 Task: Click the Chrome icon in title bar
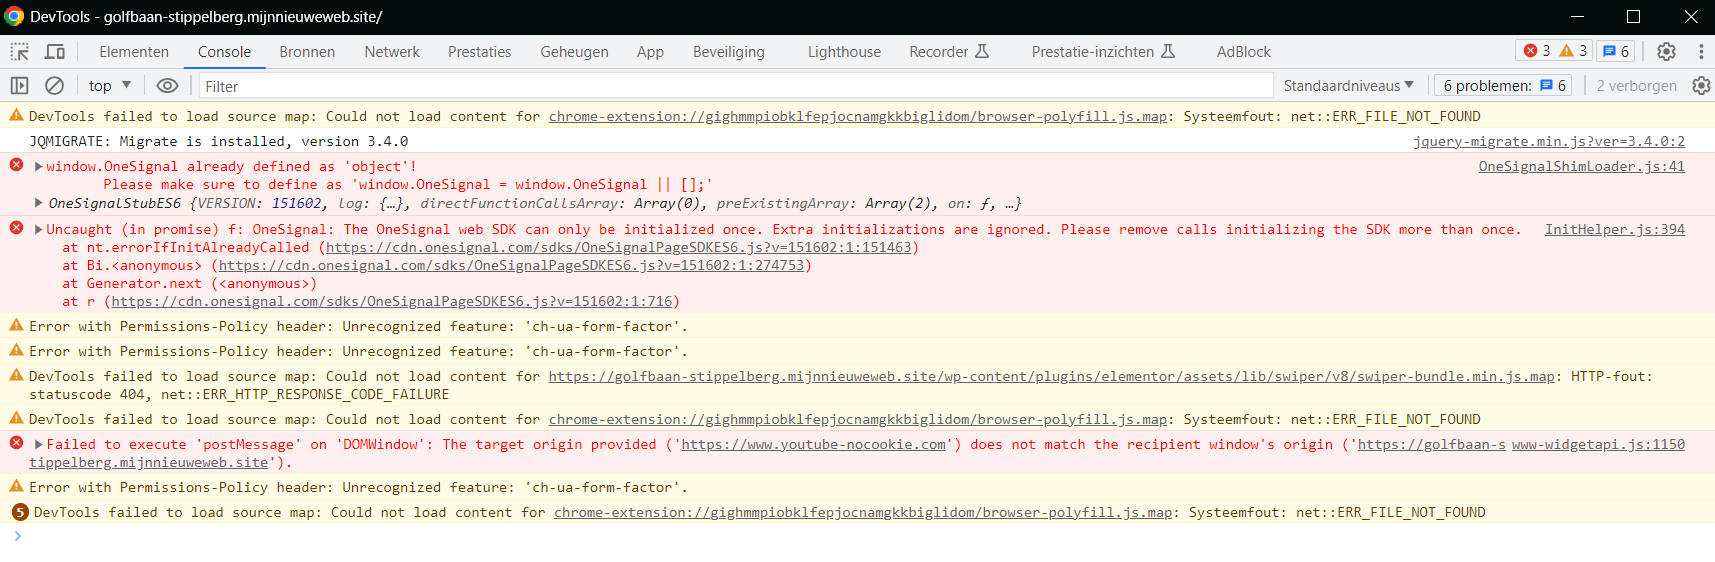point(14,16)
